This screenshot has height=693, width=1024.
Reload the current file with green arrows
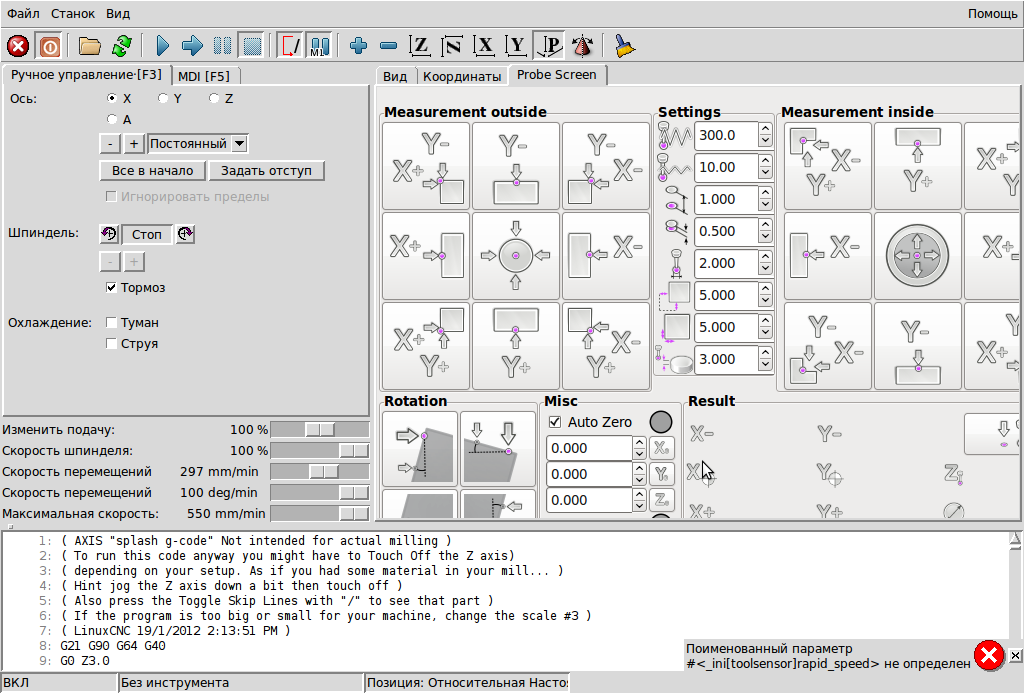[121, 46]
